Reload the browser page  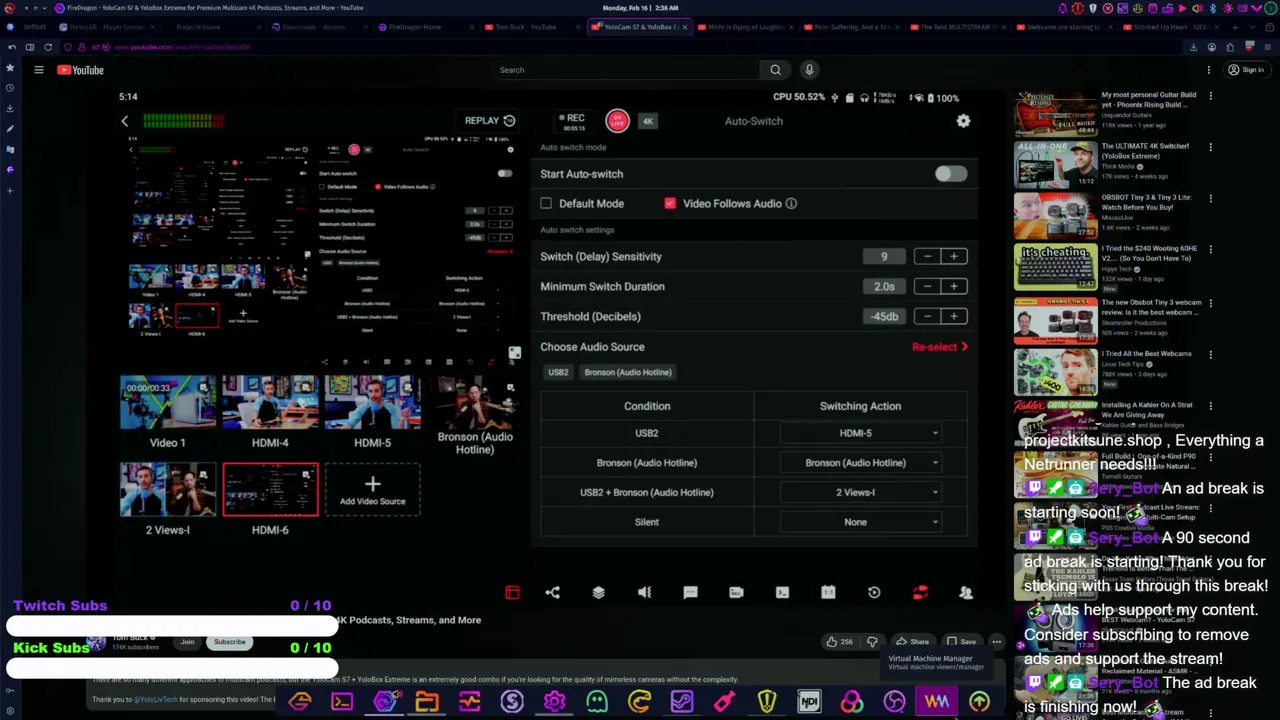click(48, 47)
